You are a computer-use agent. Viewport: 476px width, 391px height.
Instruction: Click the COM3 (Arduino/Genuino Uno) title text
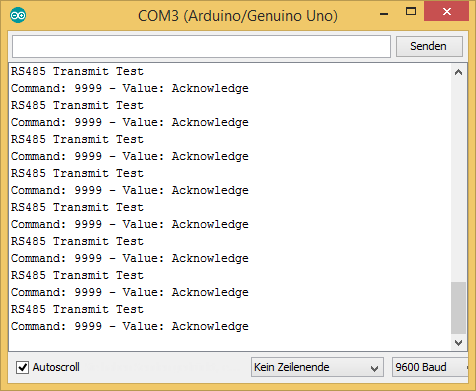(238, 16)
